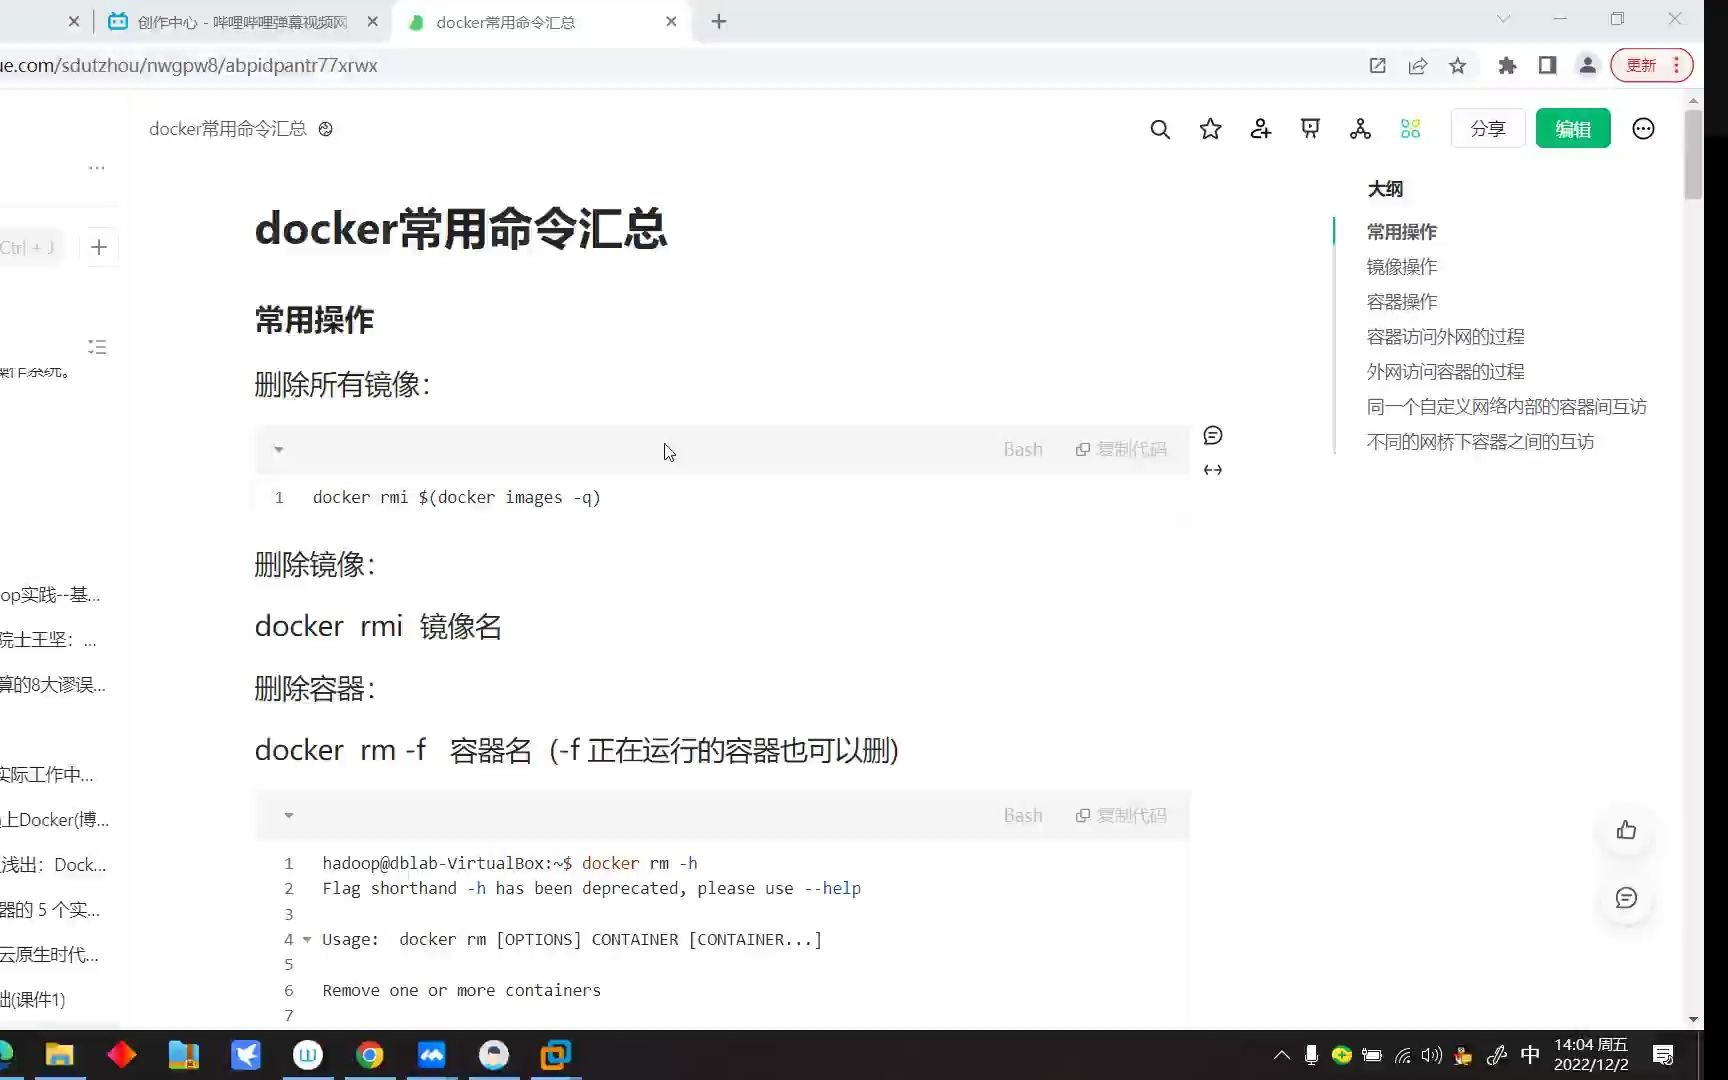Open the browser extensions puzzle icon
The width and height of the screenshot is (1728, 1080).
[1507, 66]
